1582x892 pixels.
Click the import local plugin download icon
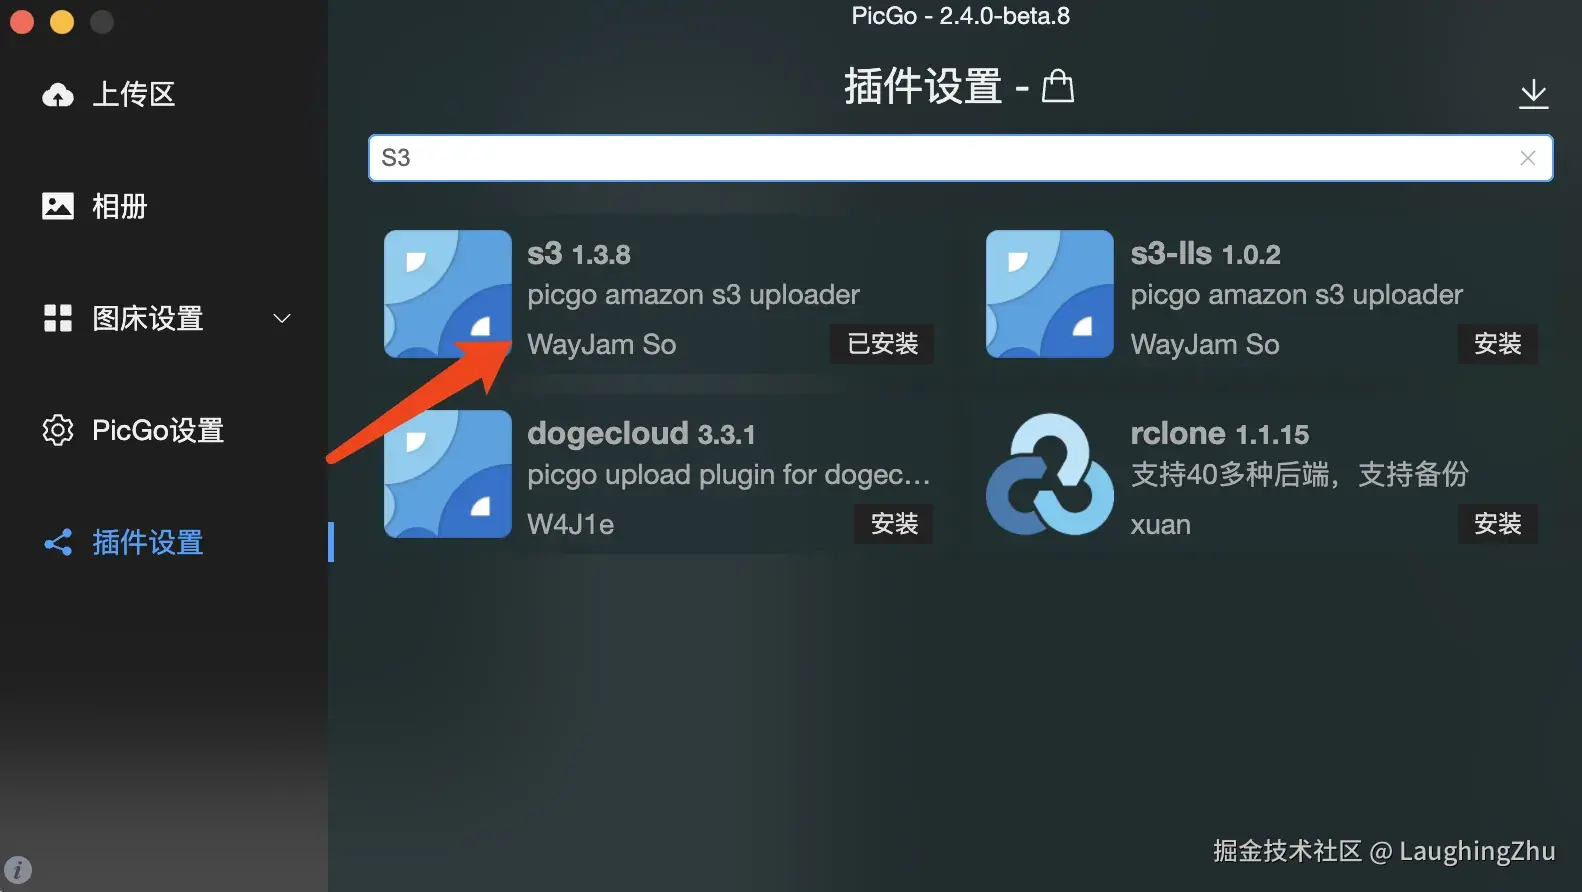tap(1533, 94)
